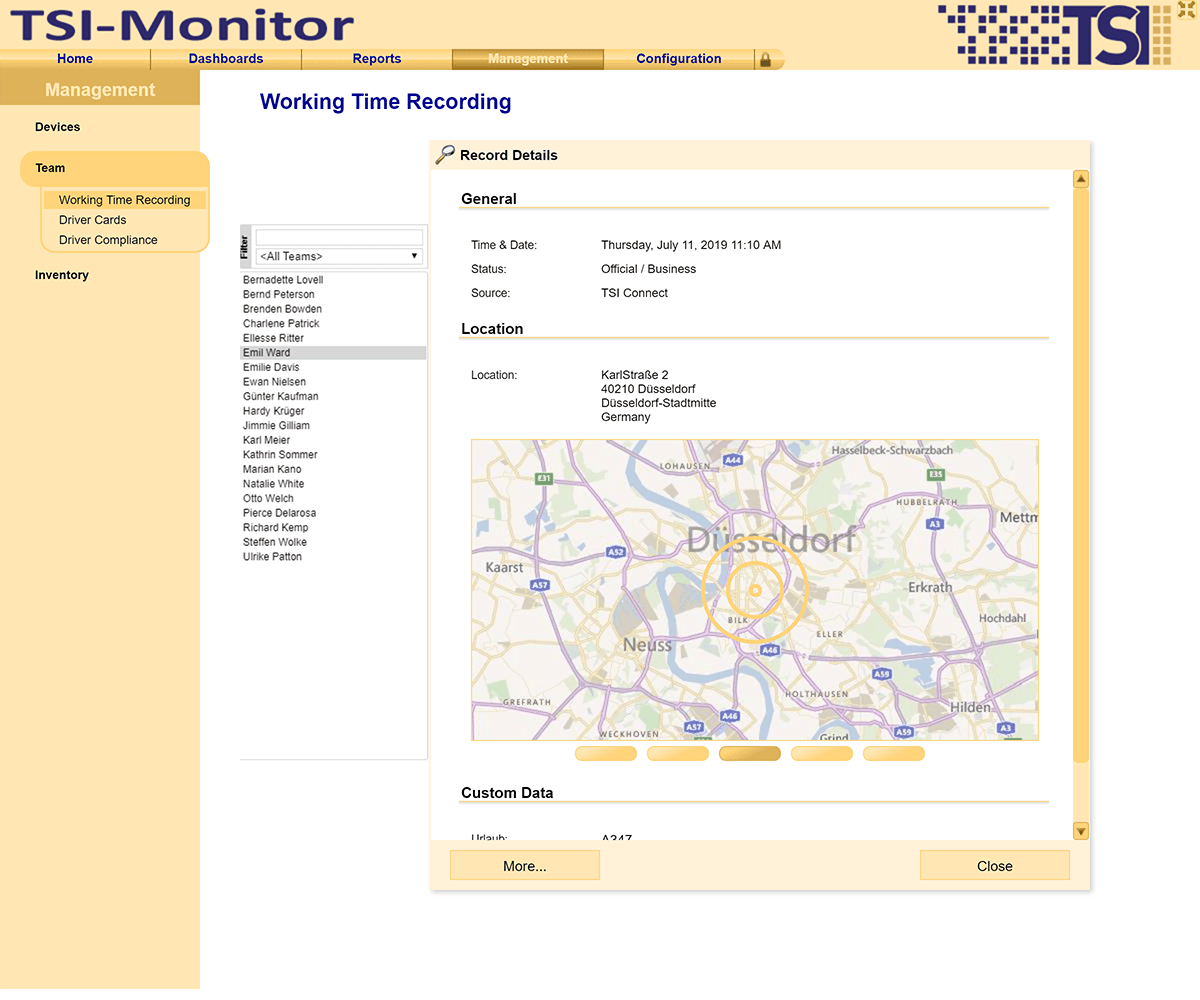Screen dimensions: 1200x1000
Task: Choose Richard Kemp from the list
Action: tap(334, 528)
